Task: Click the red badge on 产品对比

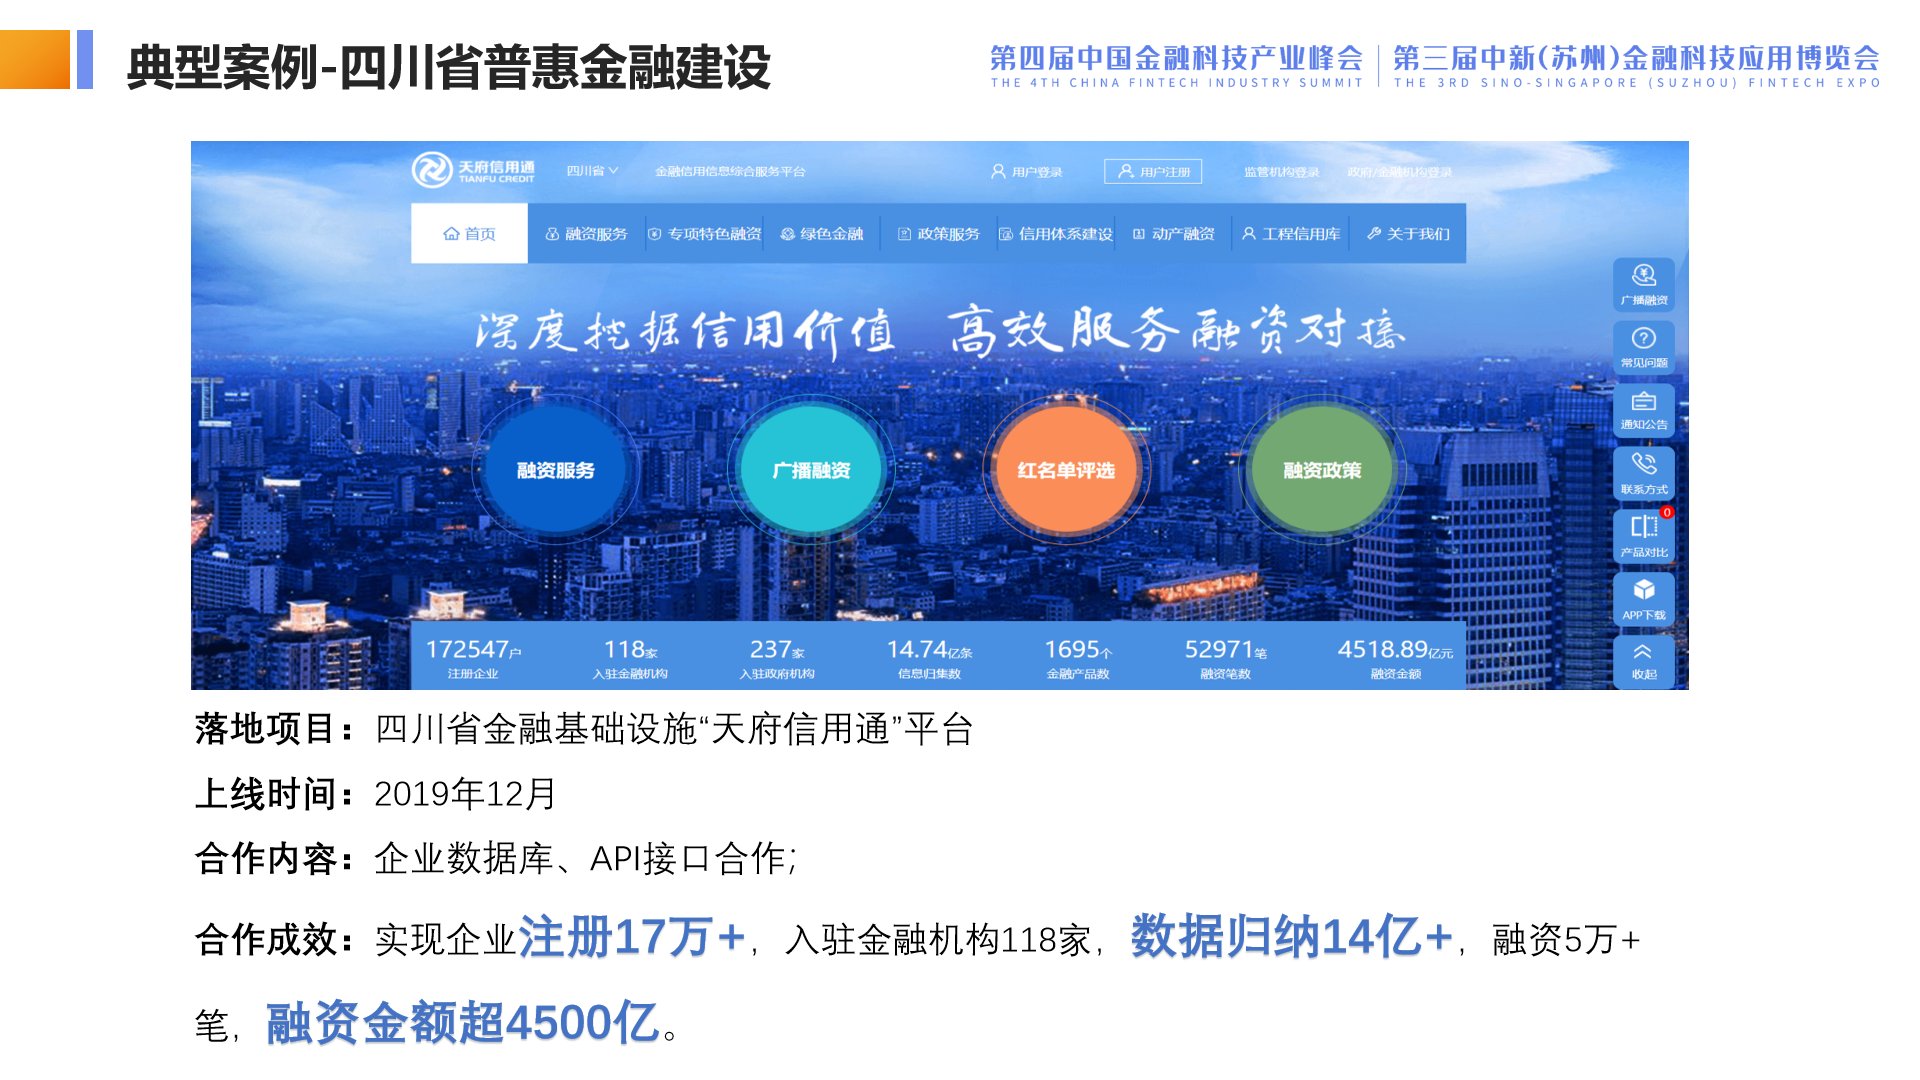Action: pyautogui.click(x=1666, y=512)
